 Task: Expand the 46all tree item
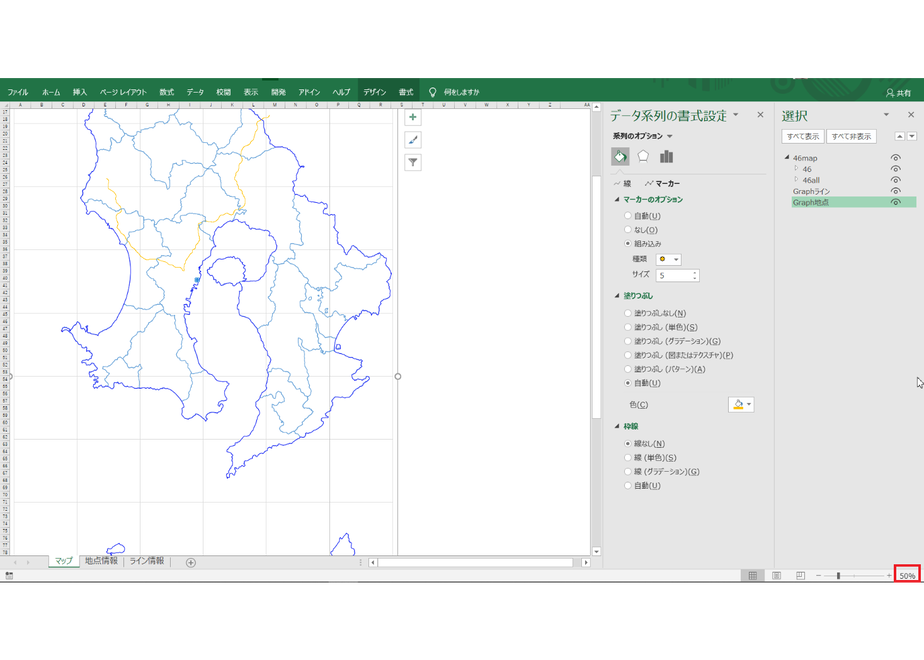(x=796, y=179)
